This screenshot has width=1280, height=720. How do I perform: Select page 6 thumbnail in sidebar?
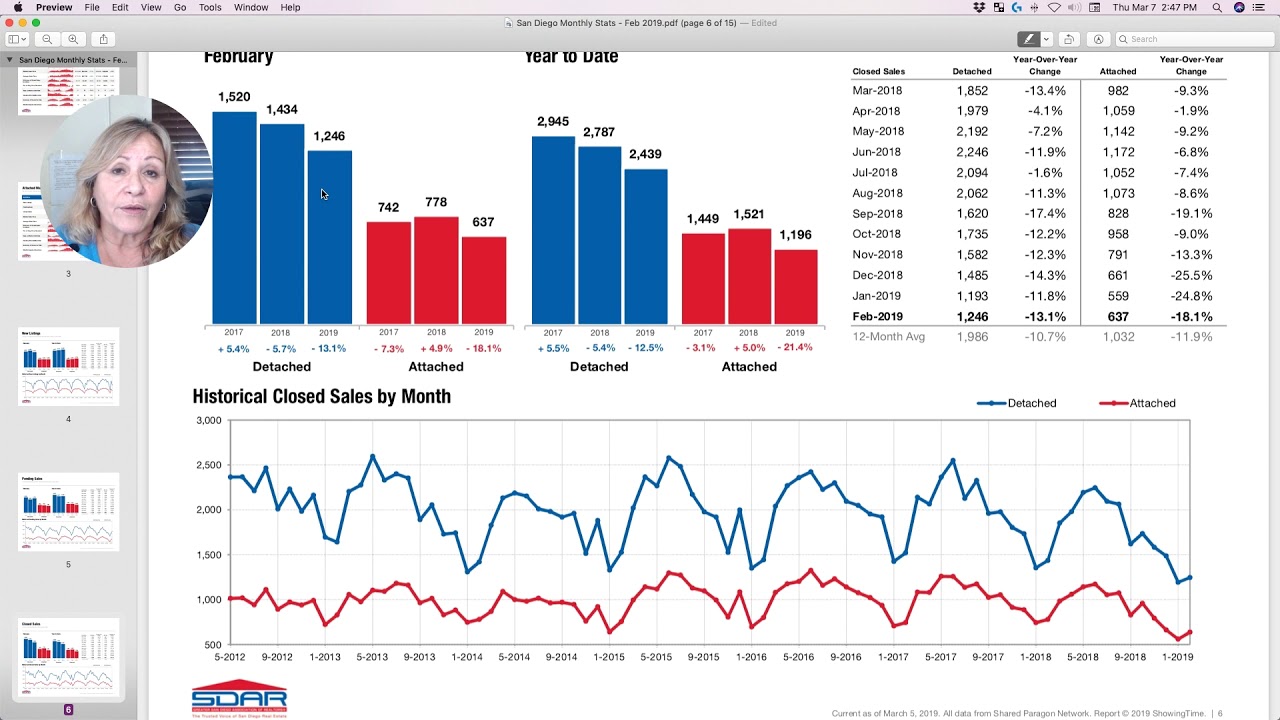(68, 657)
